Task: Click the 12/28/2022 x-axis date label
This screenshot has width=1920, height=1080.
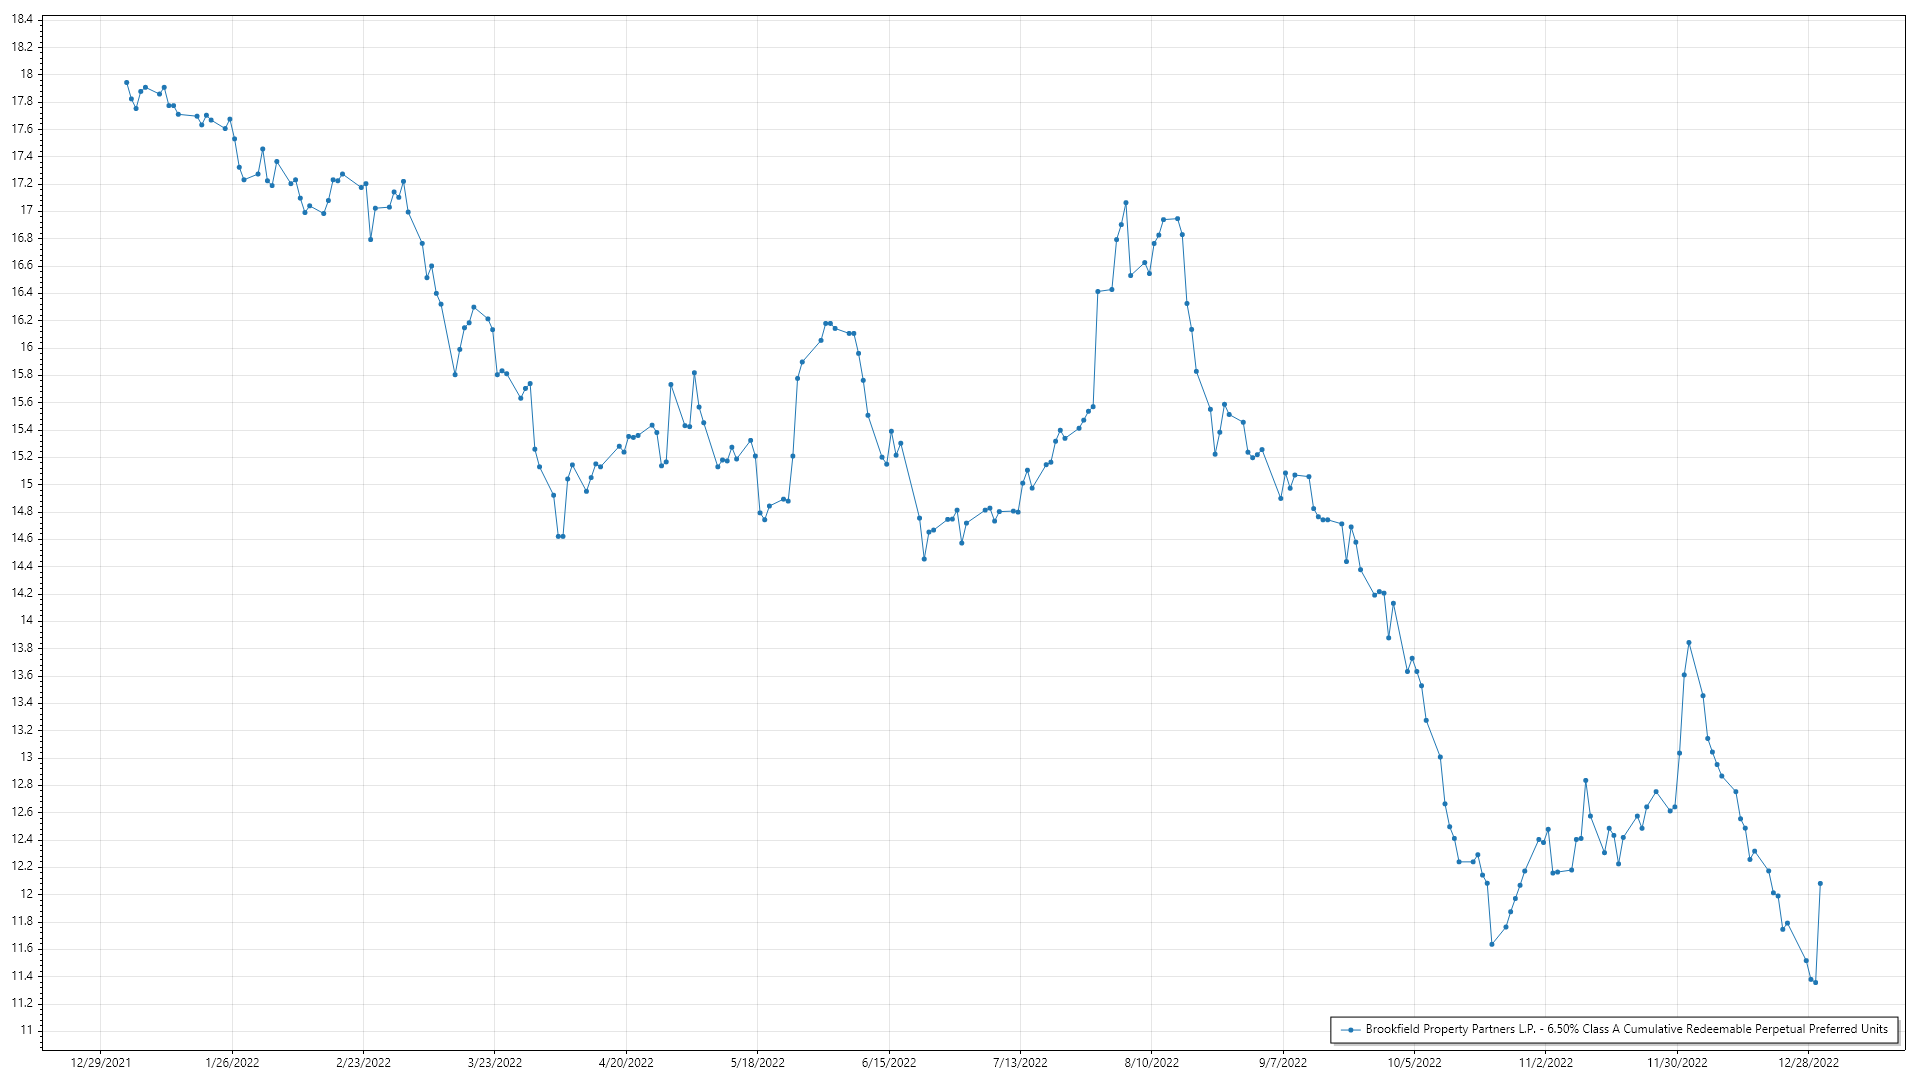Action: click(1808, 1063)
